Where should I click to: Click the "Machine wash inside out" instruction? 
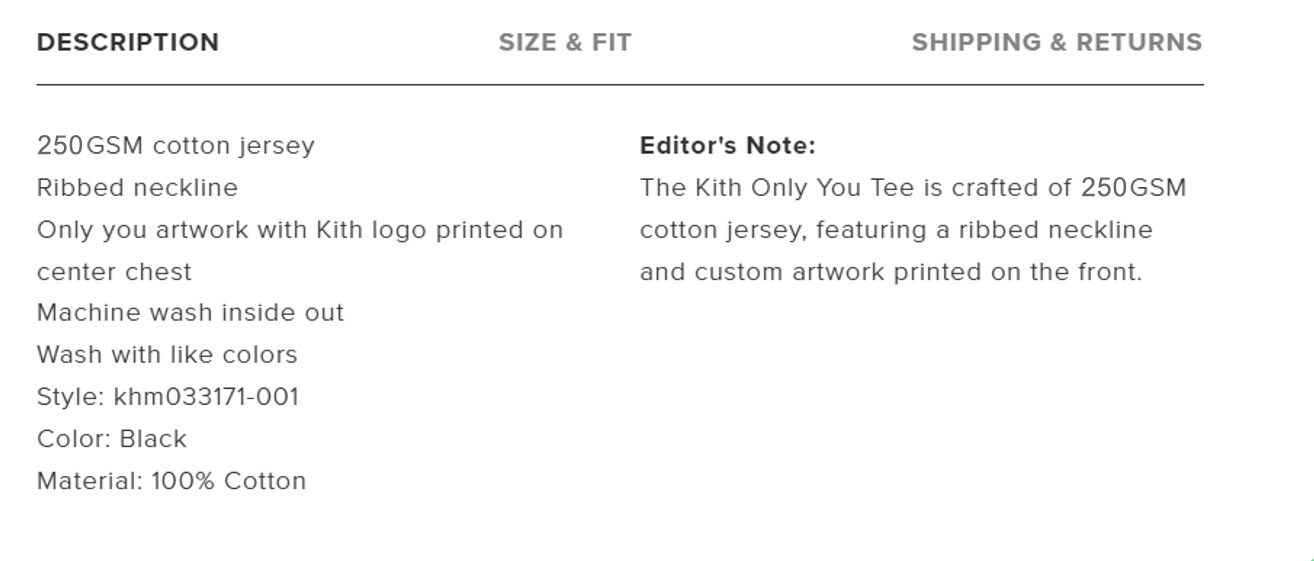pos(190,313)
